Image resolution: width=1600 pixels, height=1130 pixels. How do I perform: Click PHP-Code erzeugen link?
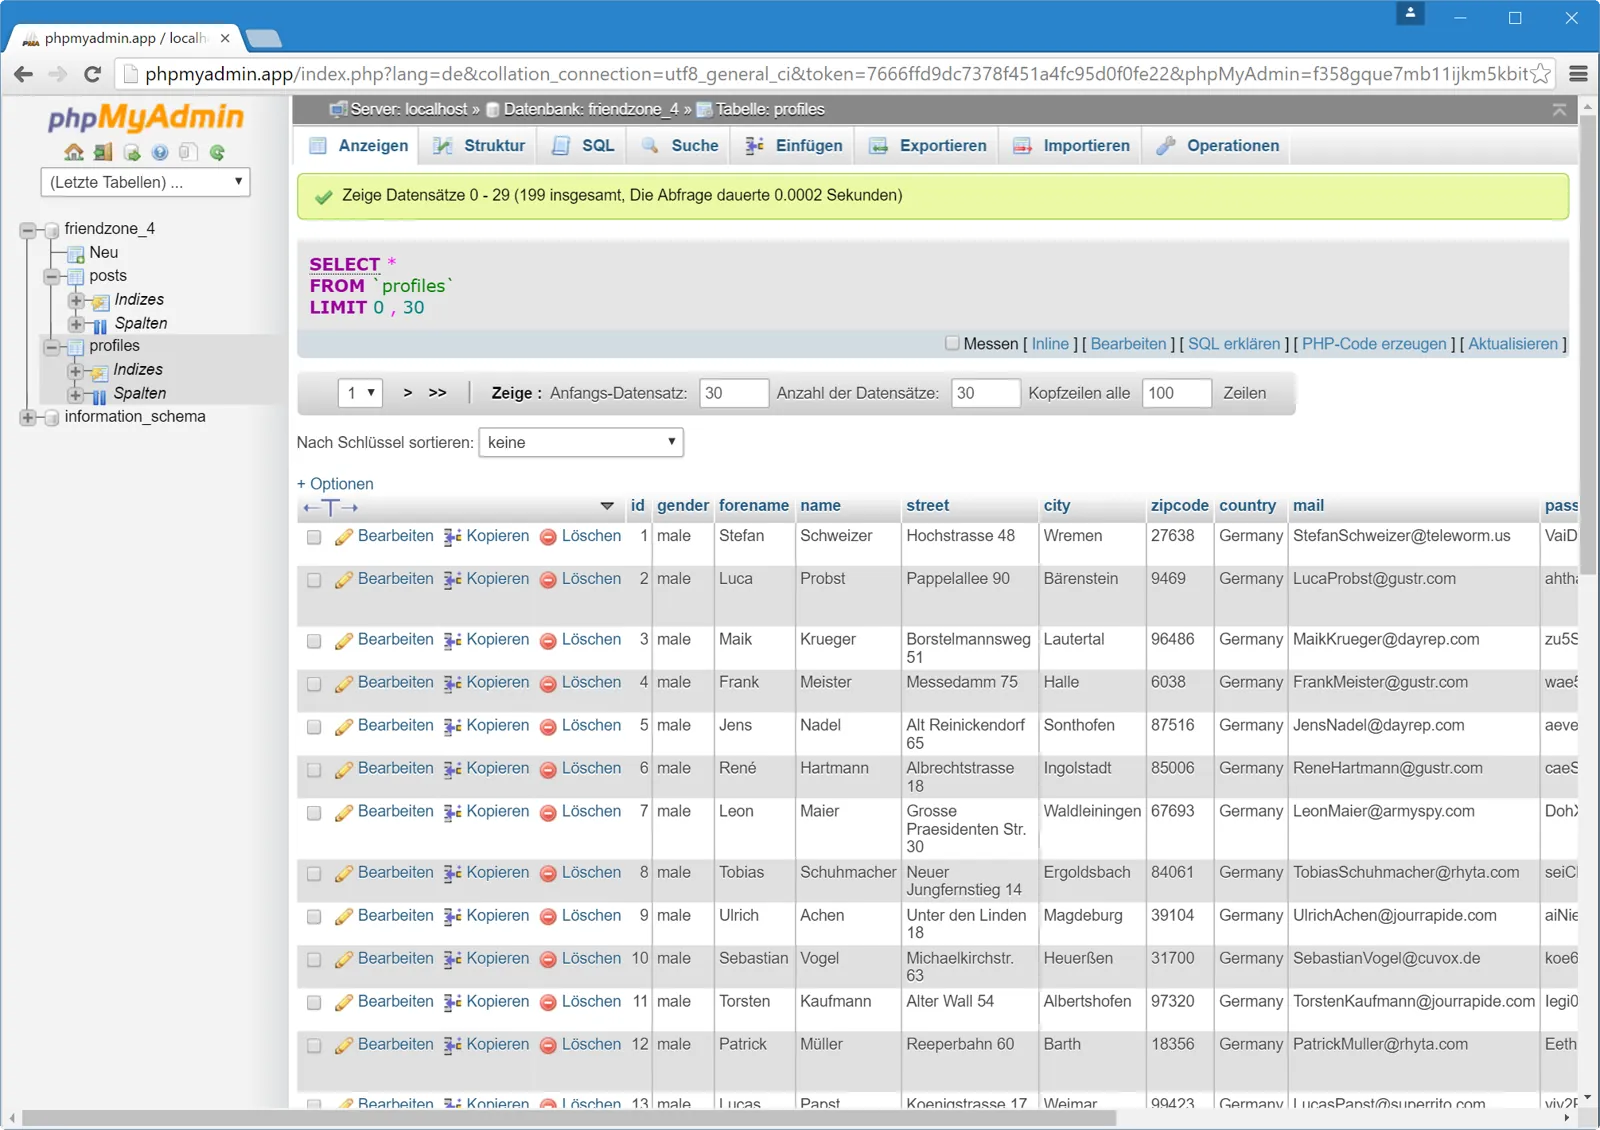click(x=1374, y=344)
